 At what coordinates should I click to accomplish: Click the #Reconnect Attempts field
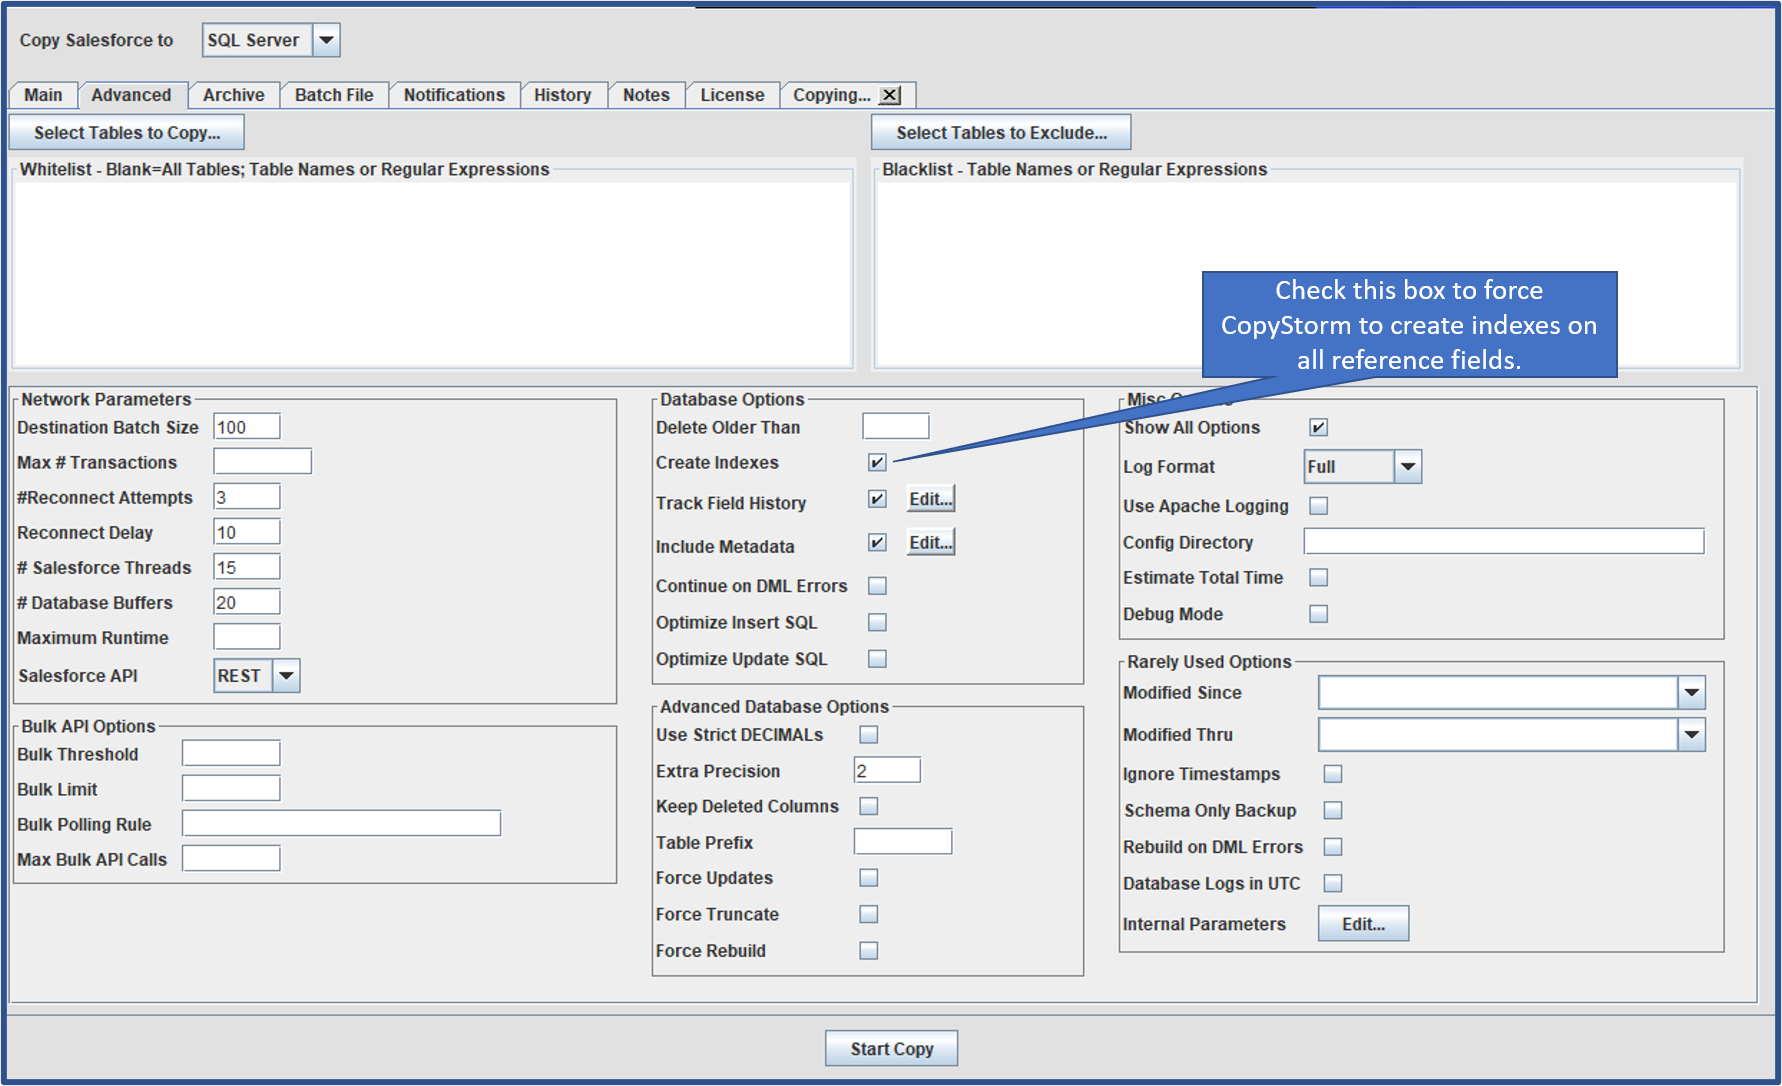(x=247, y=497)
